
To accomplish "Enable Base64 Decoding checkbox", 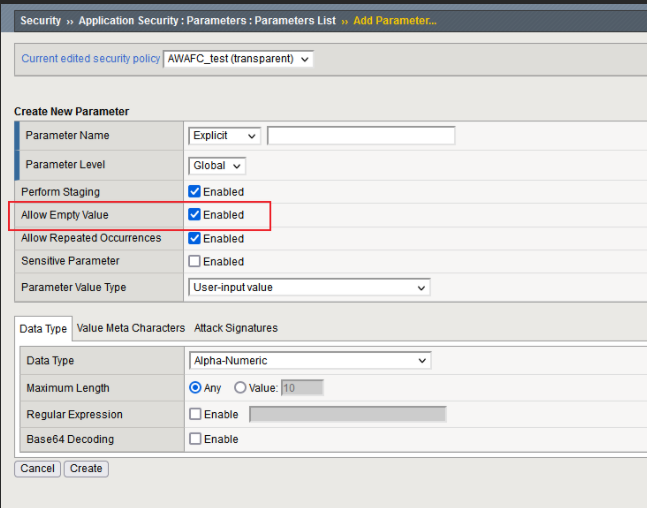I will [x=195, y=439].
